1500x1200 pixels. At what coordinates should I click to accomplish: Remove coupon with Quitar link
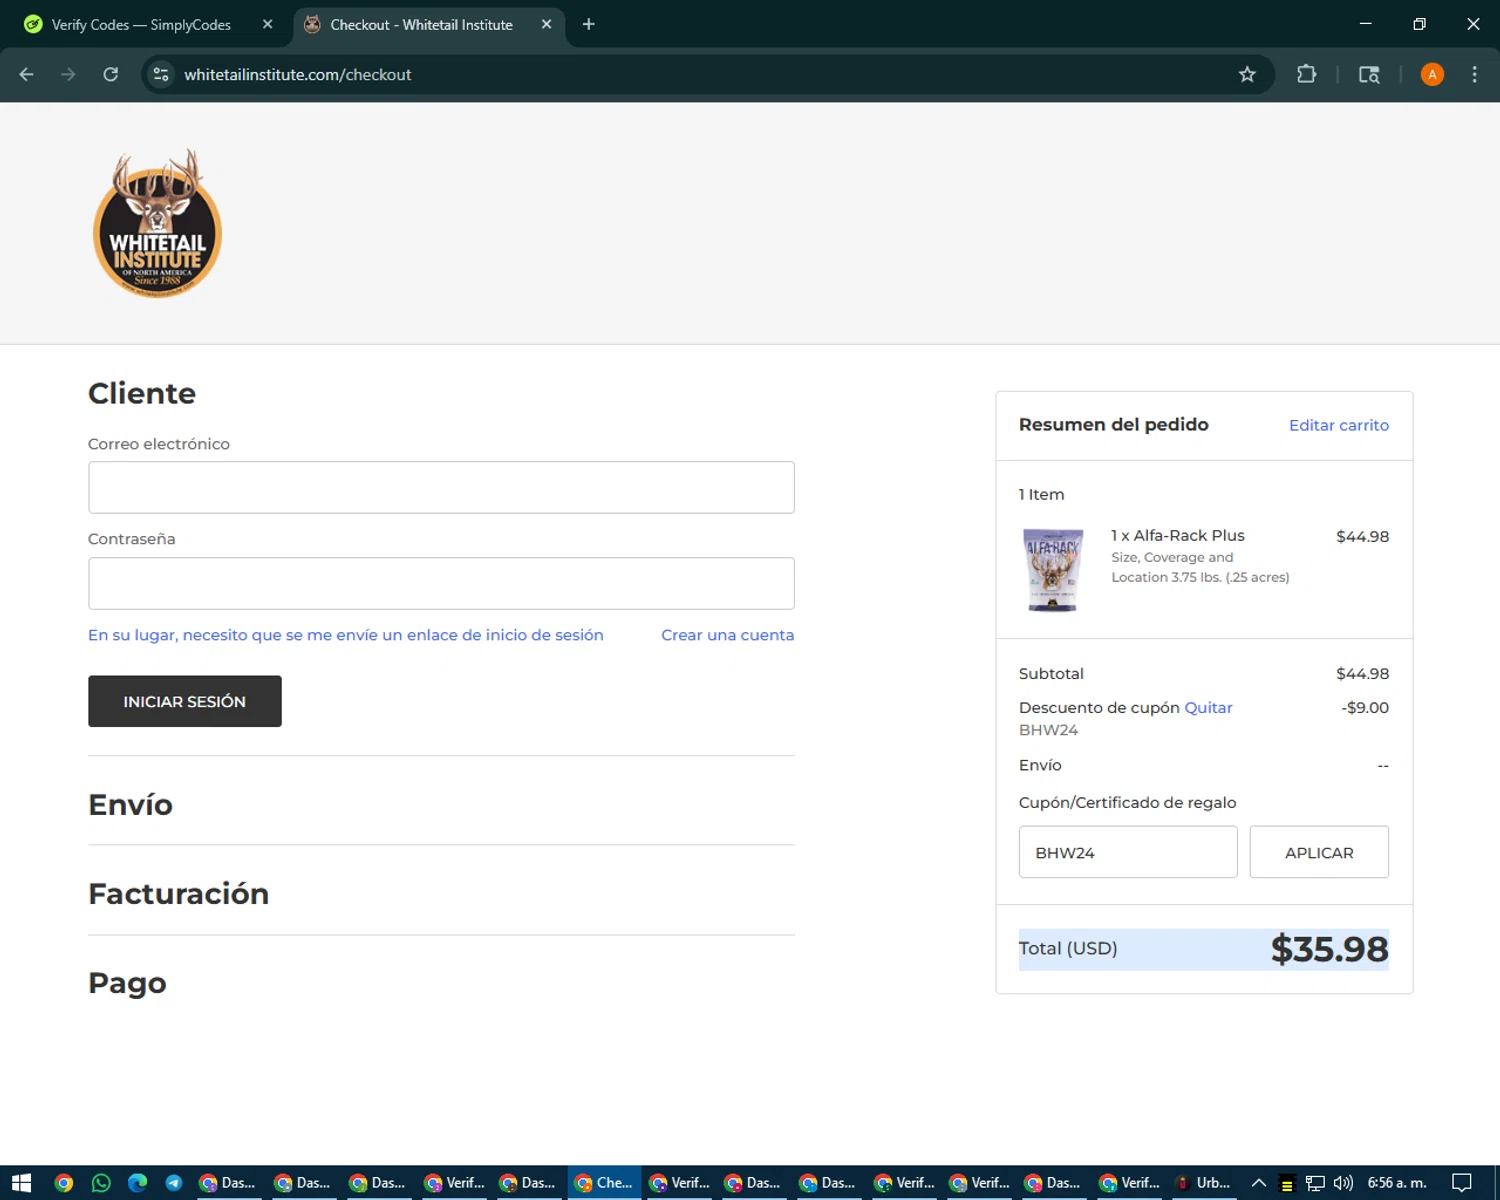click(x=1208, y=707)
